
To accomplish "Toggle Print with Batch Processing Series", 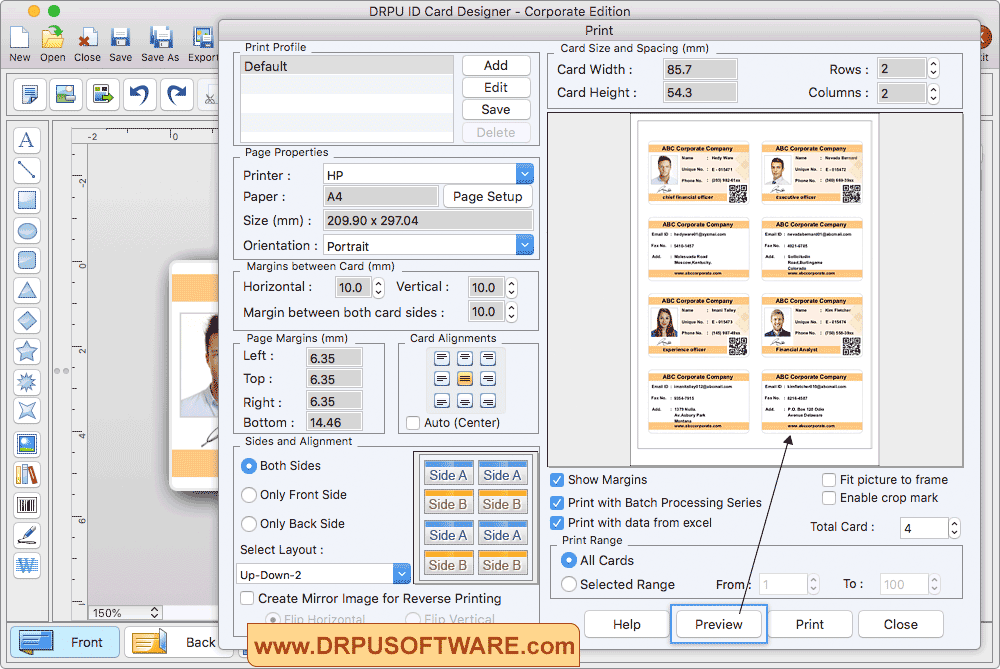I will (x=557, y=503).
